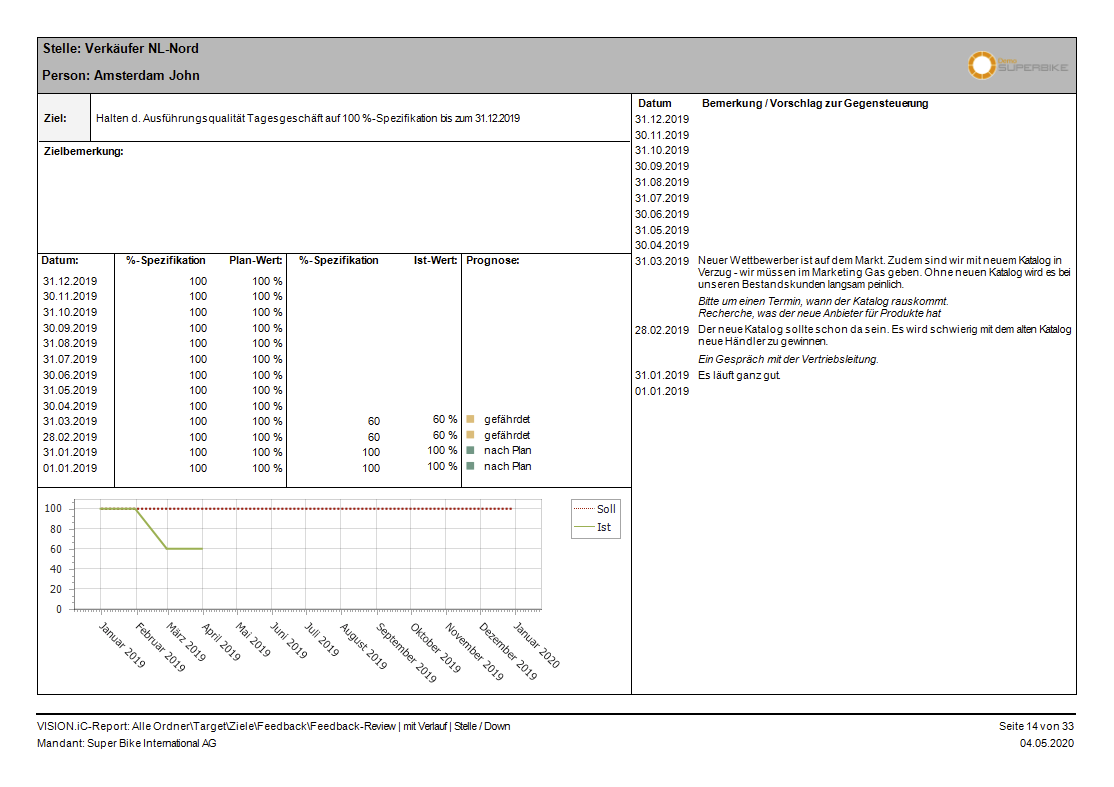1114x787 pixels.
Task: Select date 31.03.2019 in the remarks list
Action: pos(662,261)
